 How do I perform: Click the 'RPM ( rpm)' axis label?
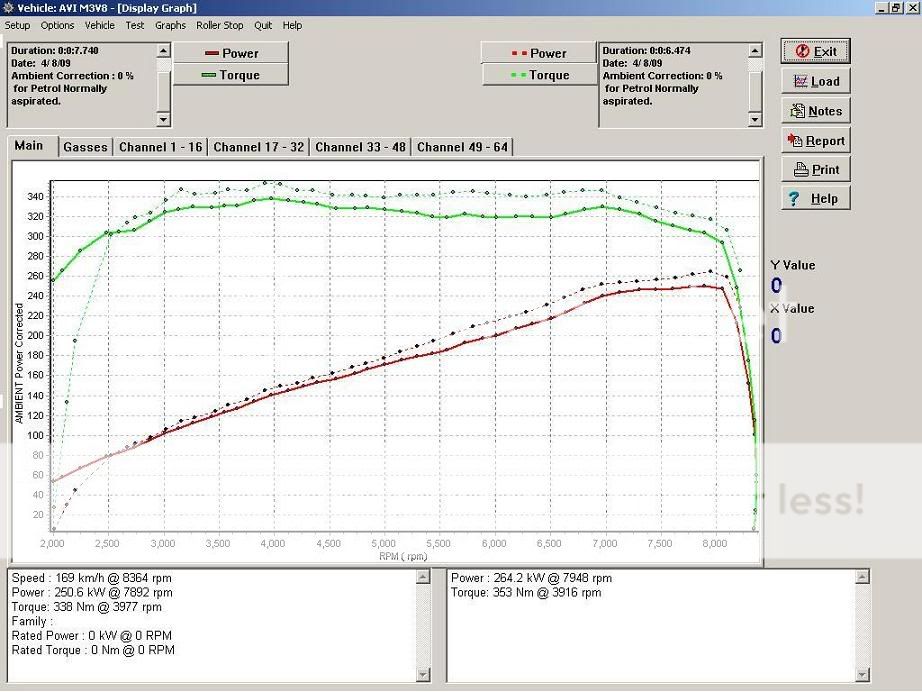coord(403,556)
